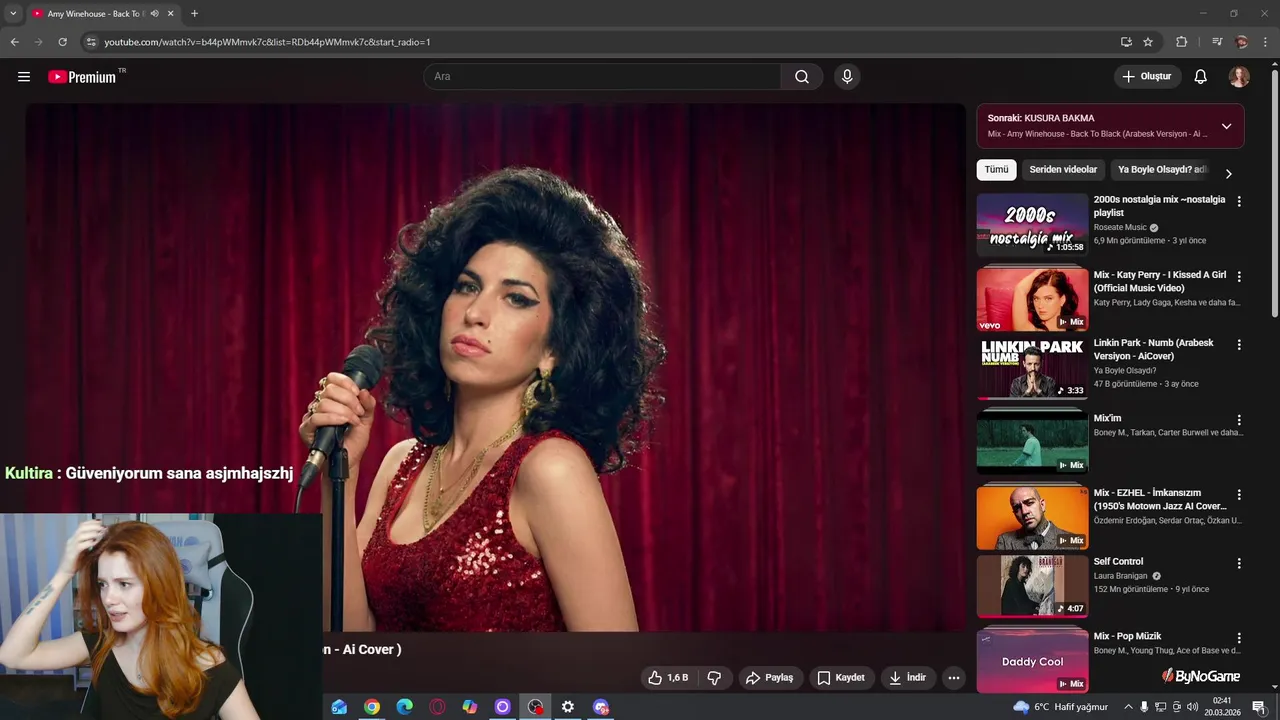Select the Ya Boyle Olsaydı? chip
The width and height of the screenshot is (1280, 720).
pyautogui.click(x=1162, y=170)
